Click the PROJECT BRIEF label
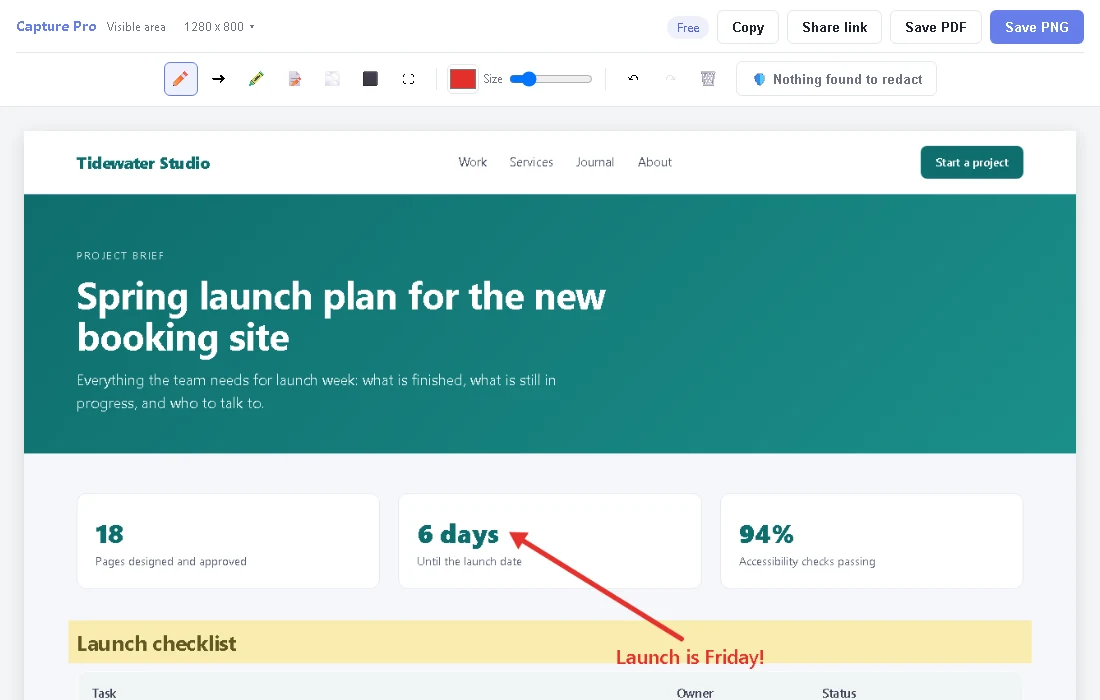 click(x=121, y=255)
